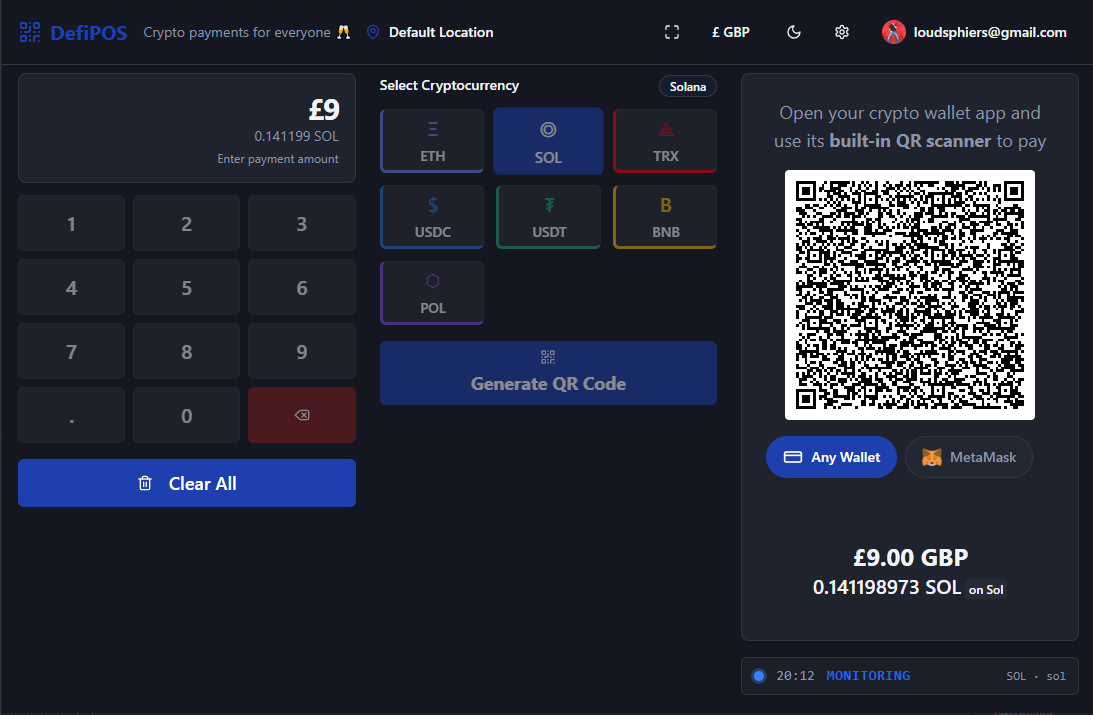
Task: Click the 0.141199 SOL conversion text
Action: click(x=296, y=136)
